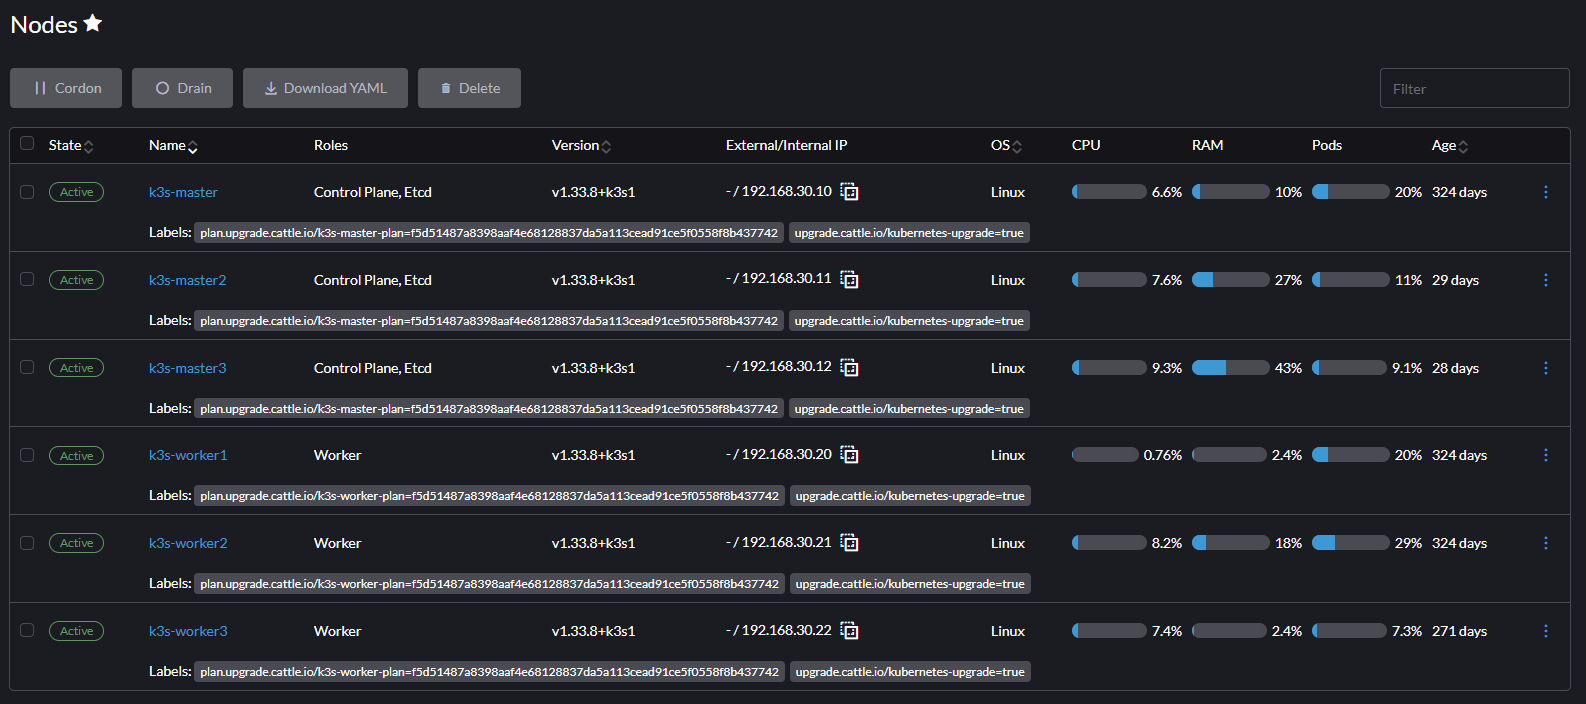1586x704 pixels.
Task: Copy the IP address 192.168.30.10
Action: 849,191
